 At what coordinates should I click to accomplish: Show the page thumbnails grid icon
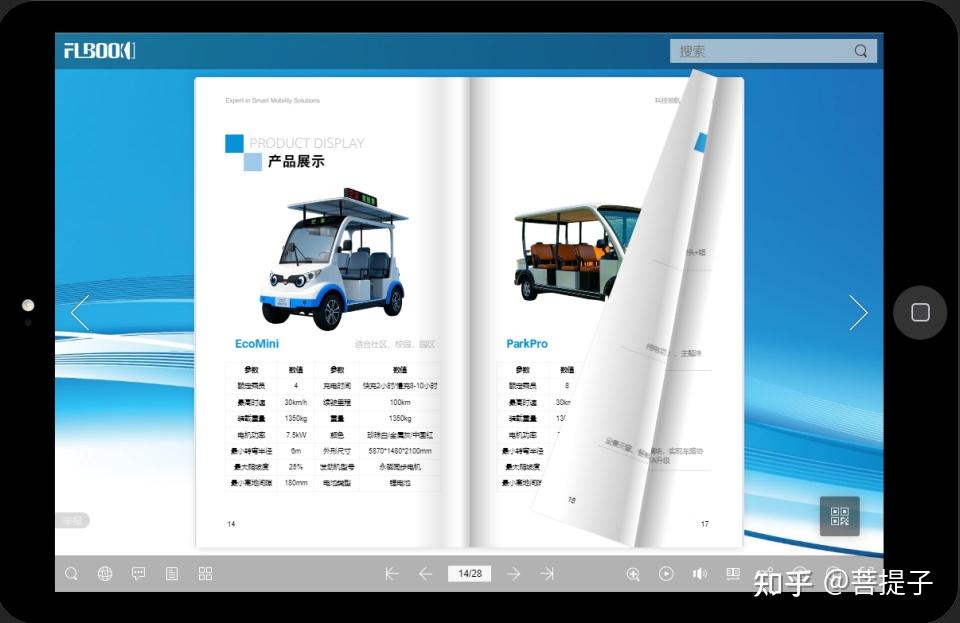[206, 574]
